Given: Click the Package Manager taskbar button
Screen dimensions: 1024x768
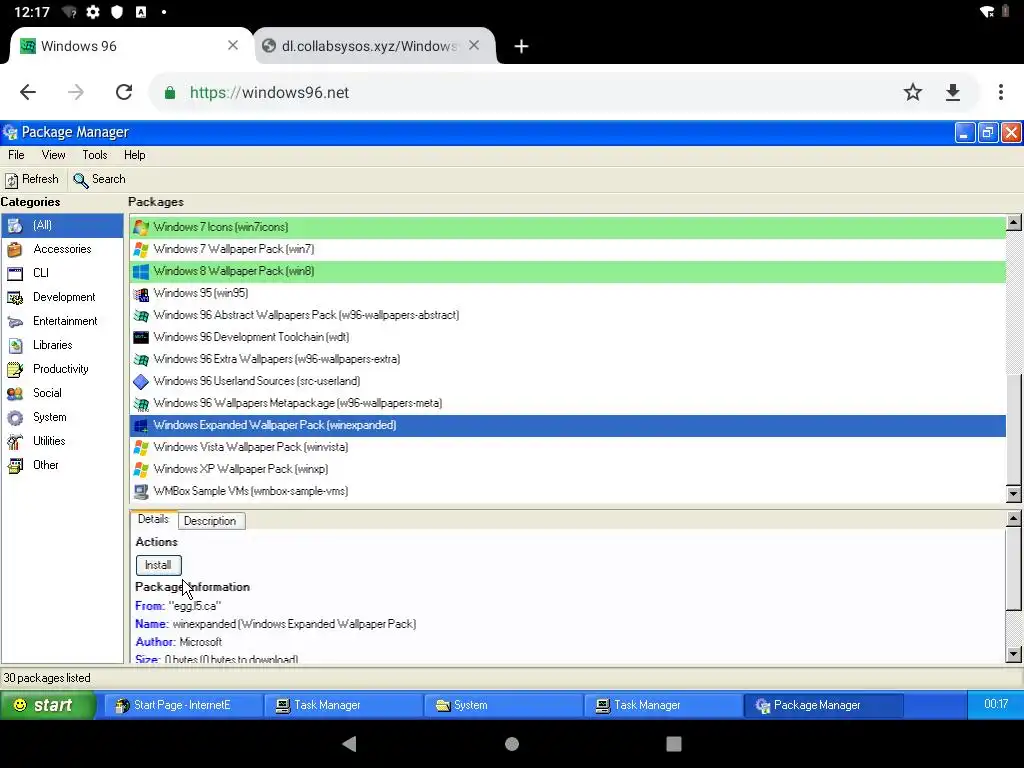Looking at the screenshot, I should [823, 705].
